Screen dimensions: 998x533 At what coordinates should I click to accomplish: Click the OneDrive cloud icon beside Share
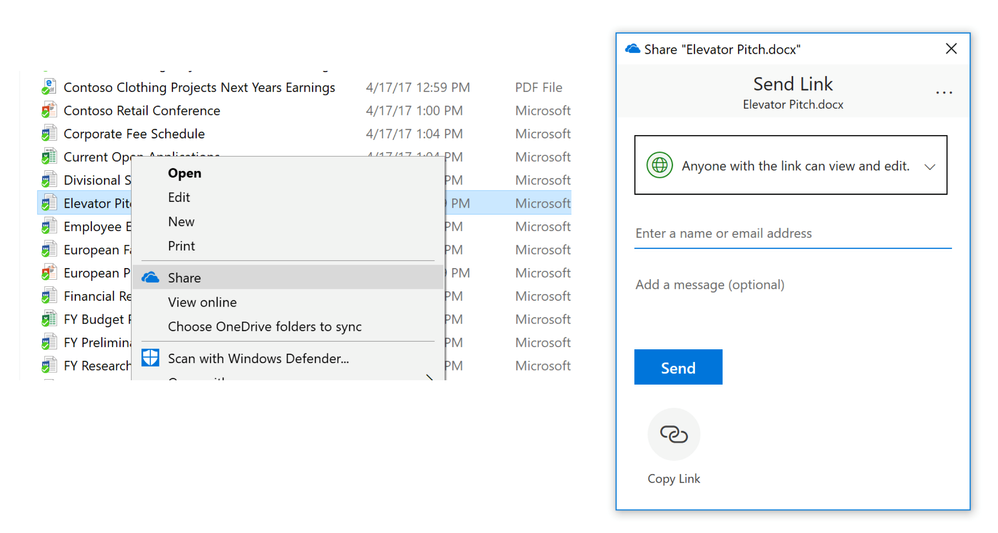[x=150, y=278]
